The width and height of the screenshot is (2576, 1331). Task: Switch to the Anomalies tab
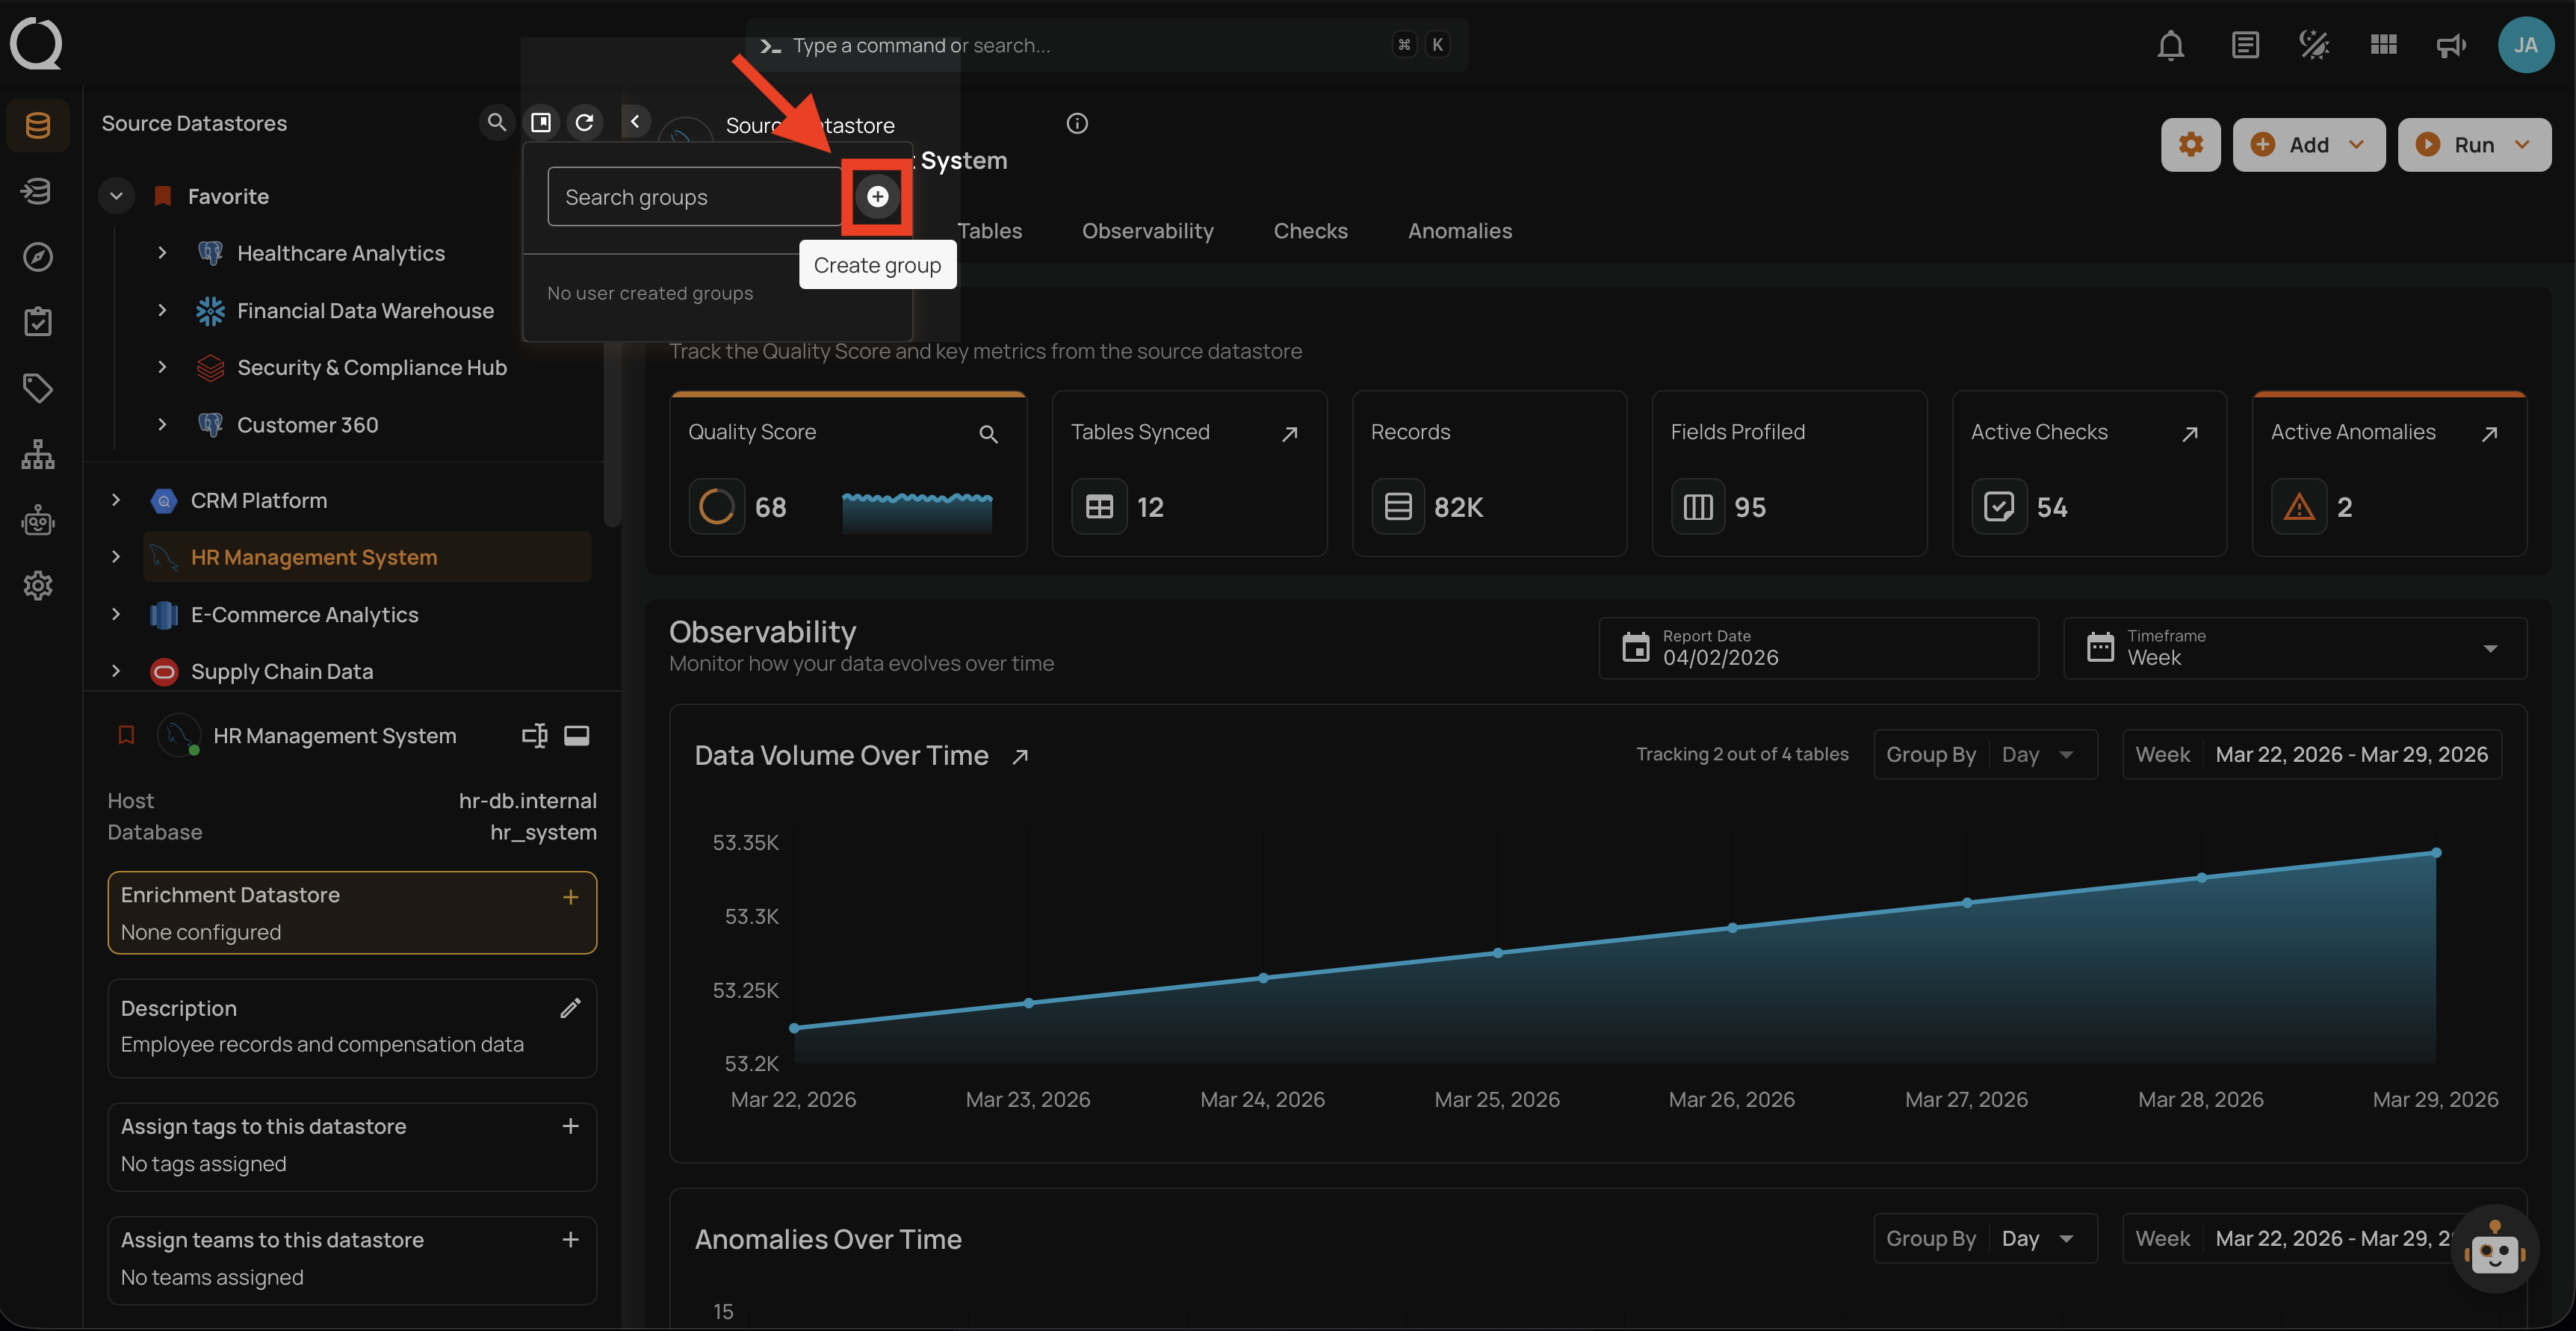pyautogui.click(x=1459, y=231)
